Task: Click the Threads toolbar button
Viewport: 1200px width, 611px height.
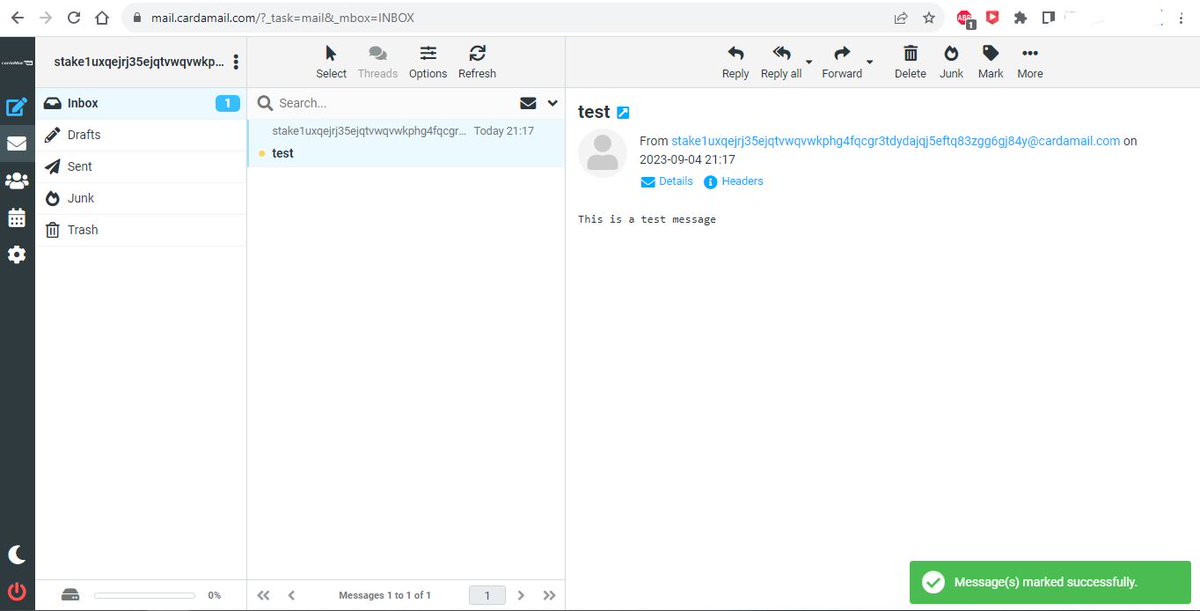Action: (x=377, y=62)
